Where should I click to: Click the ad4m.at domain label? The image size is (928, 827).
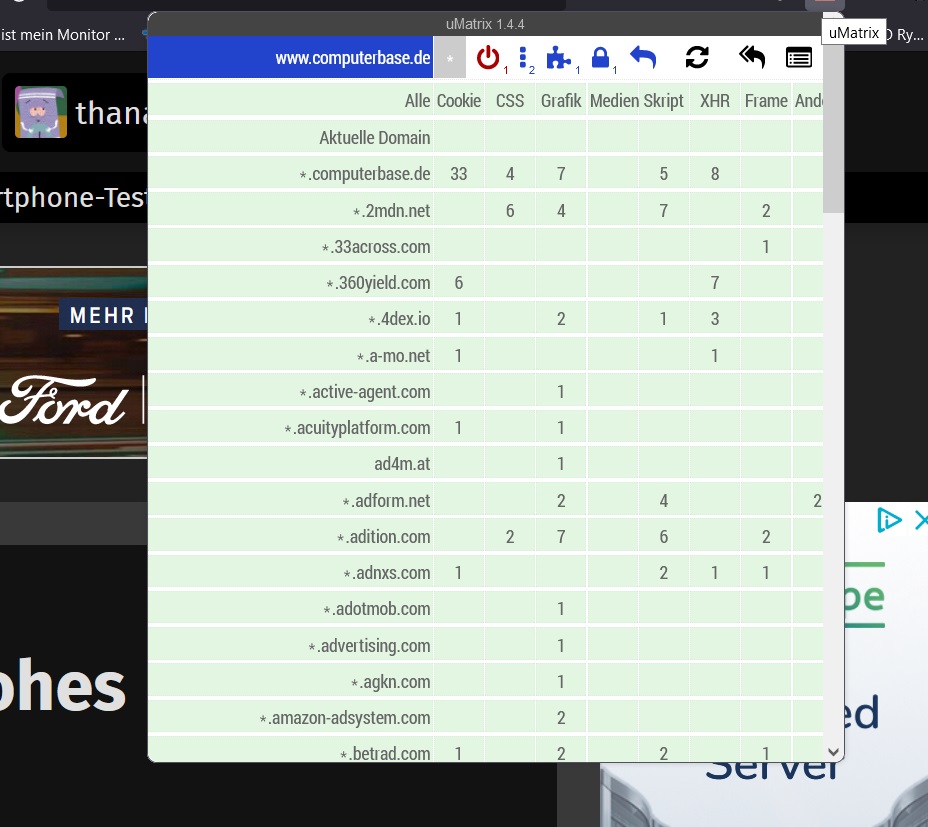point(402,464)
